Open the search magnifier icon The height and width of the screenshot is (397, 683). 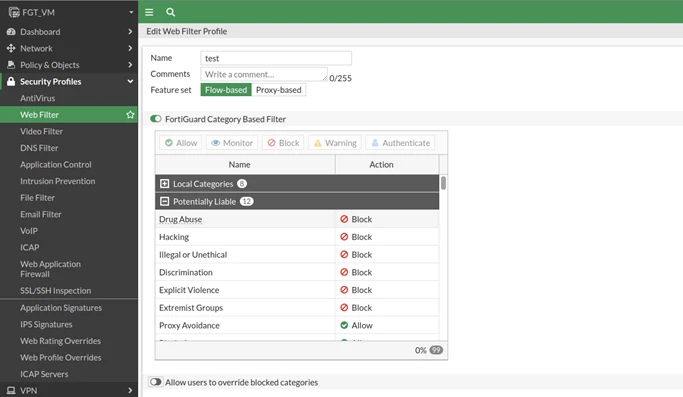click(x=170, y=12)
